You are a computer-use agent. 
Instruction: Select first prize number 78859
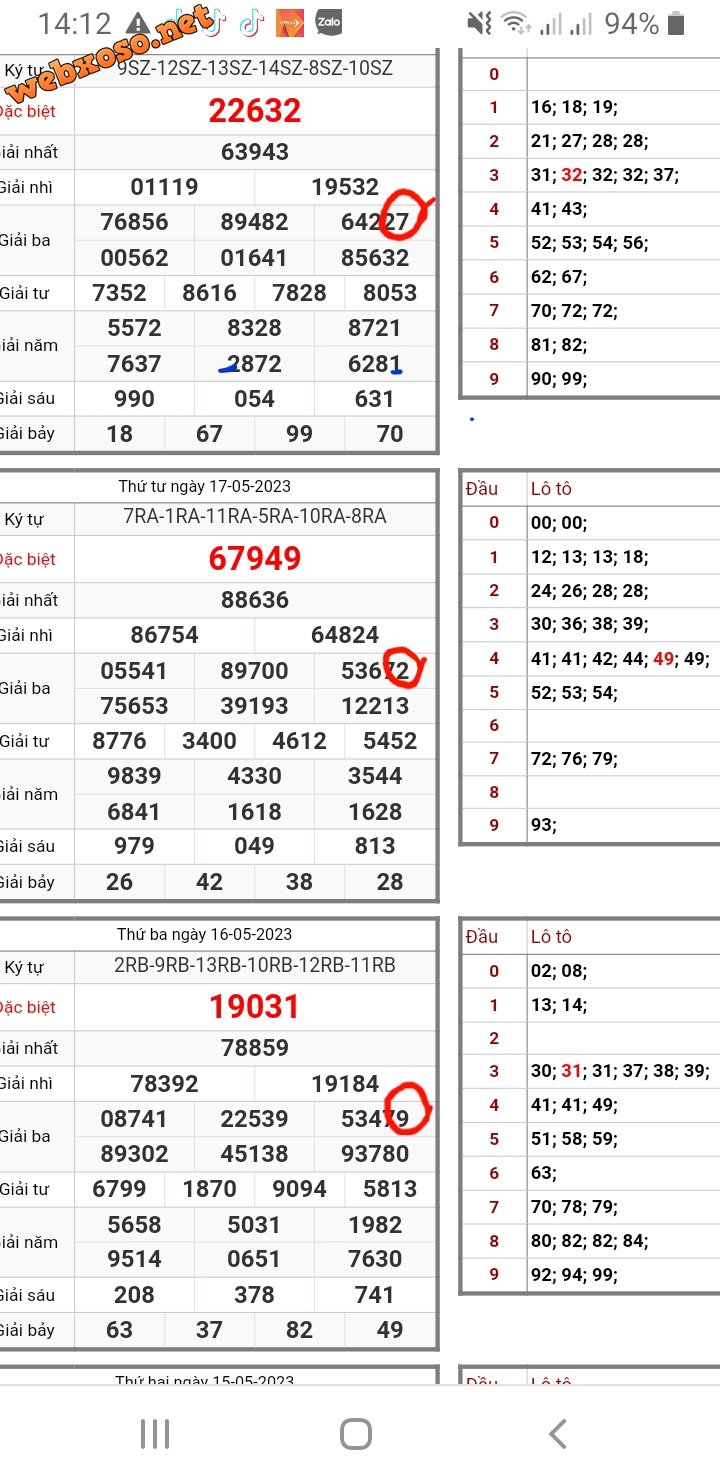(255, 1048)
